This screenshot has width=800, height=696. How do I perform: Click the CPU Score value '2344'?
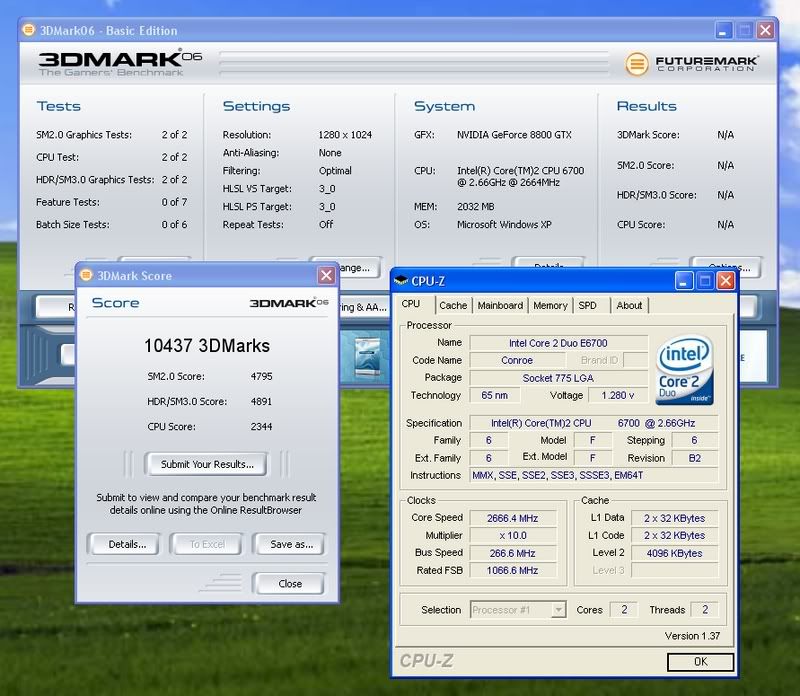point(261,427)
